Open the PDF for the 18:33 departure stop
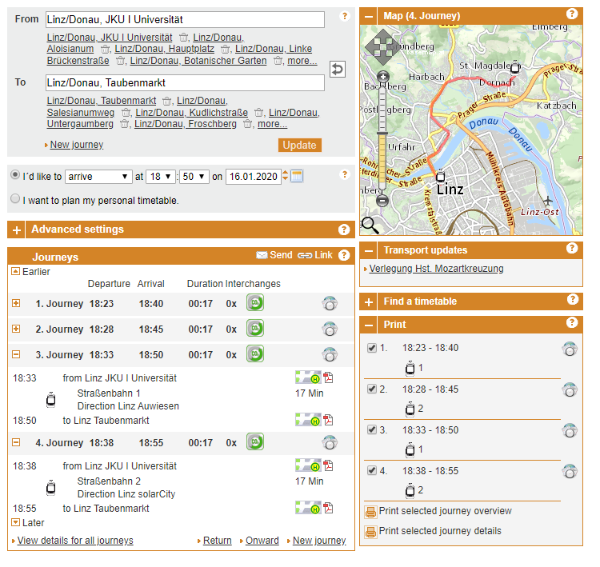This screenshot has width=600, height=567. tap(328, 378)
